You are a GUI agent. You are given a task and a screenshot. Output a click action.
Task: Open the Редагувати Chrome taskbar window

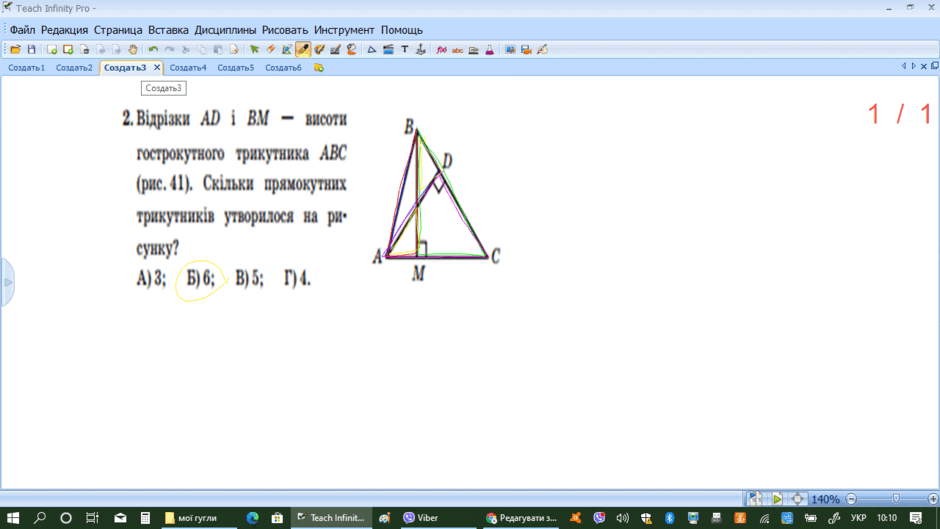click(x=522, y=518)
